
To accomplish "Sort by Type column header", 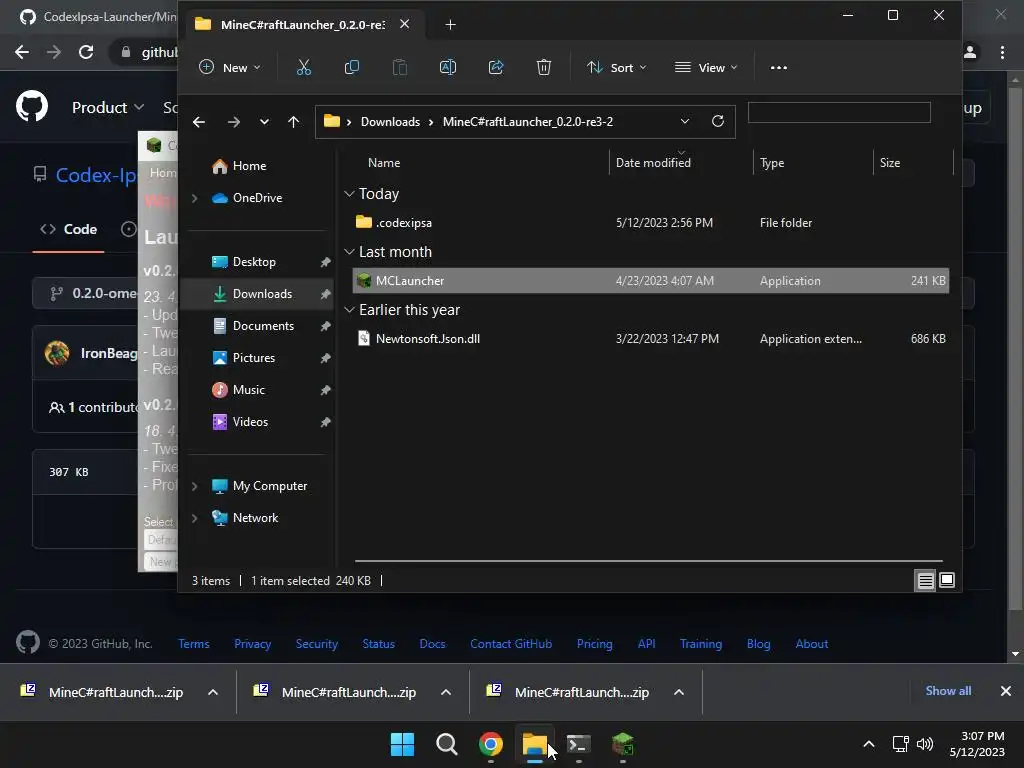I will [x=772, y=163].
